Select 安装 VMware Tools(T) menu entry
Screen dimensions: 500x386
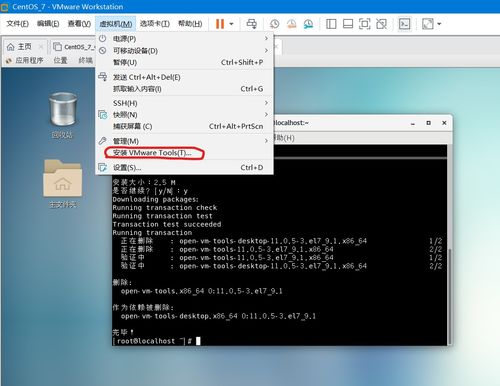[x=152, y=153]
